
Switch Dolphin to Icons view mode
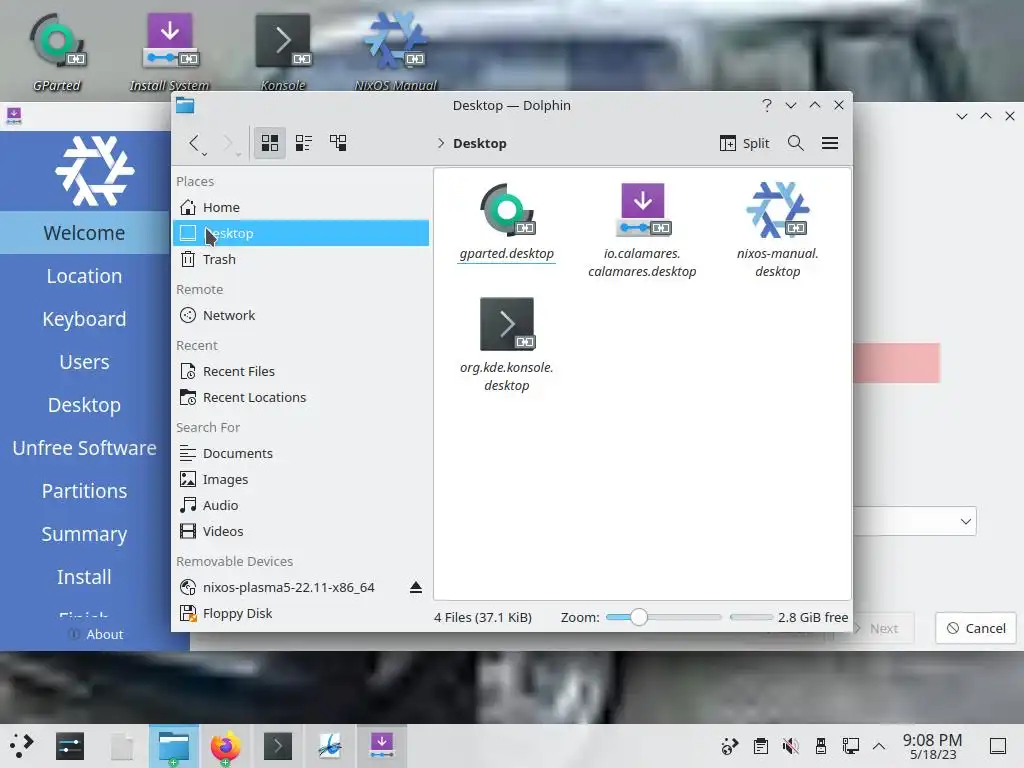pyautogui.click(x=270, y=143)
